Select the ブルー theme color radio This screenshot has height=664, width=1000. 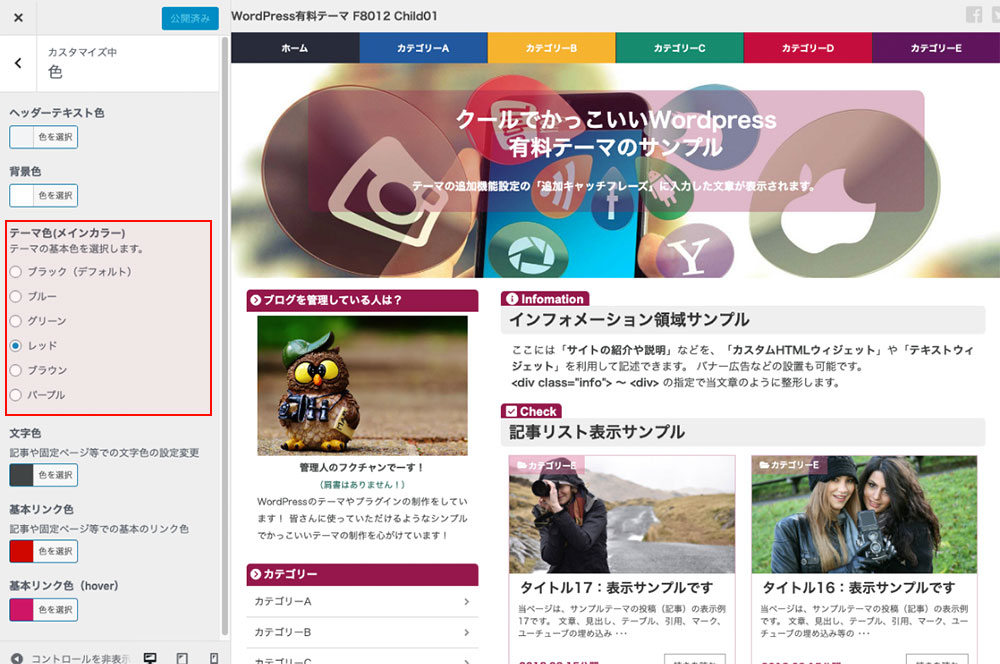tap(16, 297)
